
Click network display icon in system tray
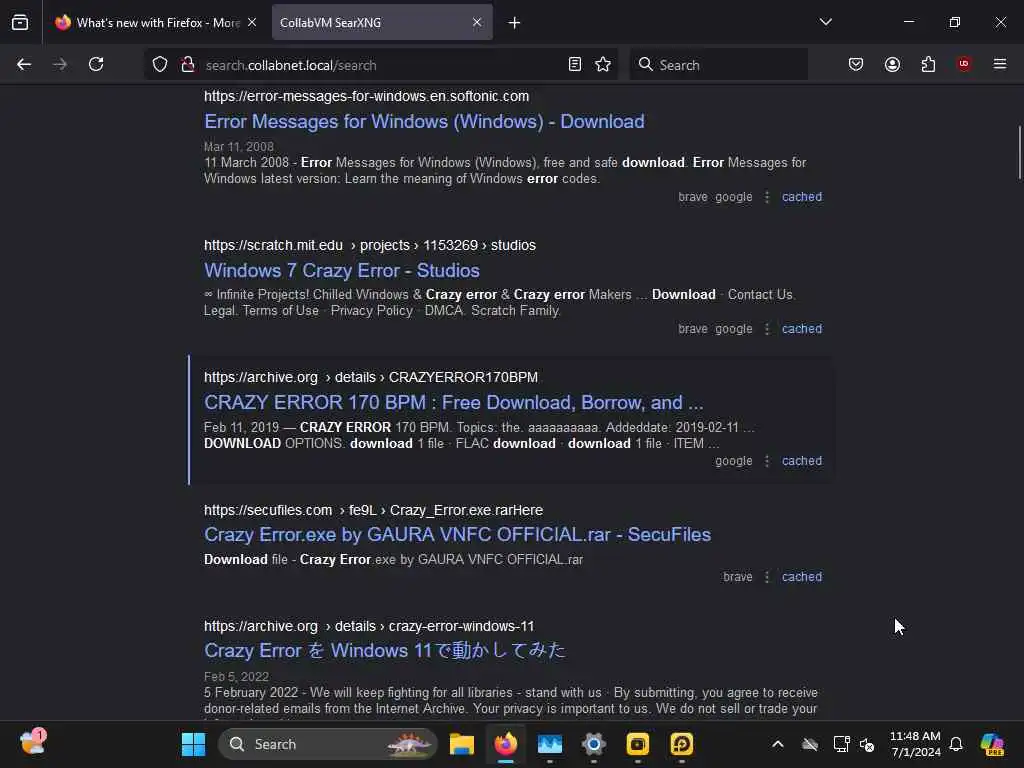(x=841, y=744)
